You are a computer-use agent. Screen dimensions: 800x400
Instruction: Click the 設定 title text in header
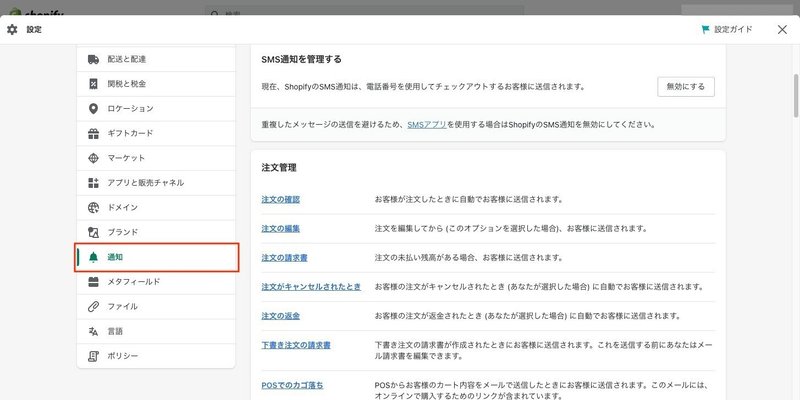click(x=34, y=30)
